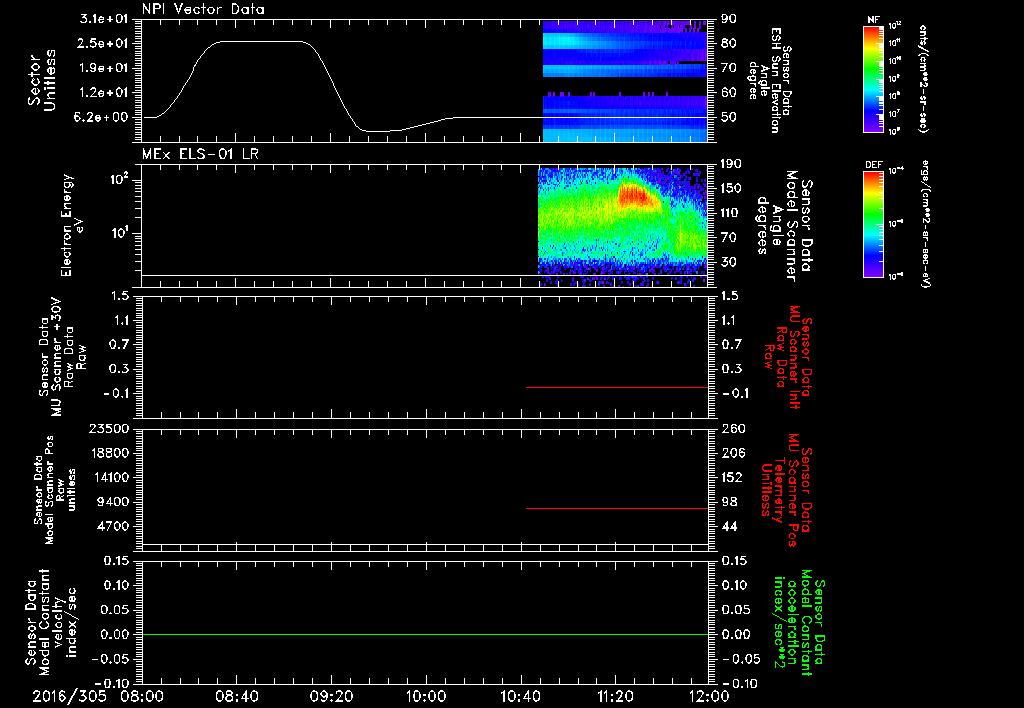Click the NPI sector spectrogram image
Screen dimensions: 1024x708
coord(625,81)
